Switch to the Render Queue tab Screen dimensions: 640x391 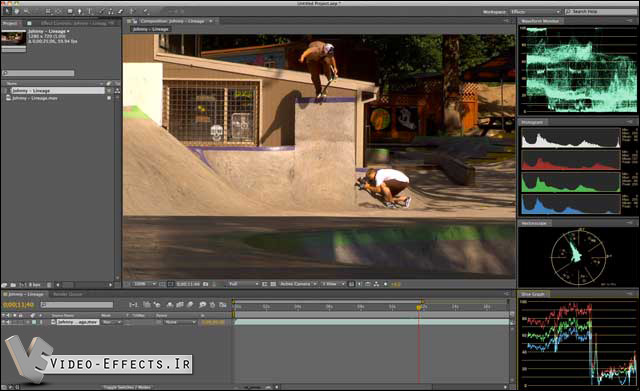[x=67, y=294]
